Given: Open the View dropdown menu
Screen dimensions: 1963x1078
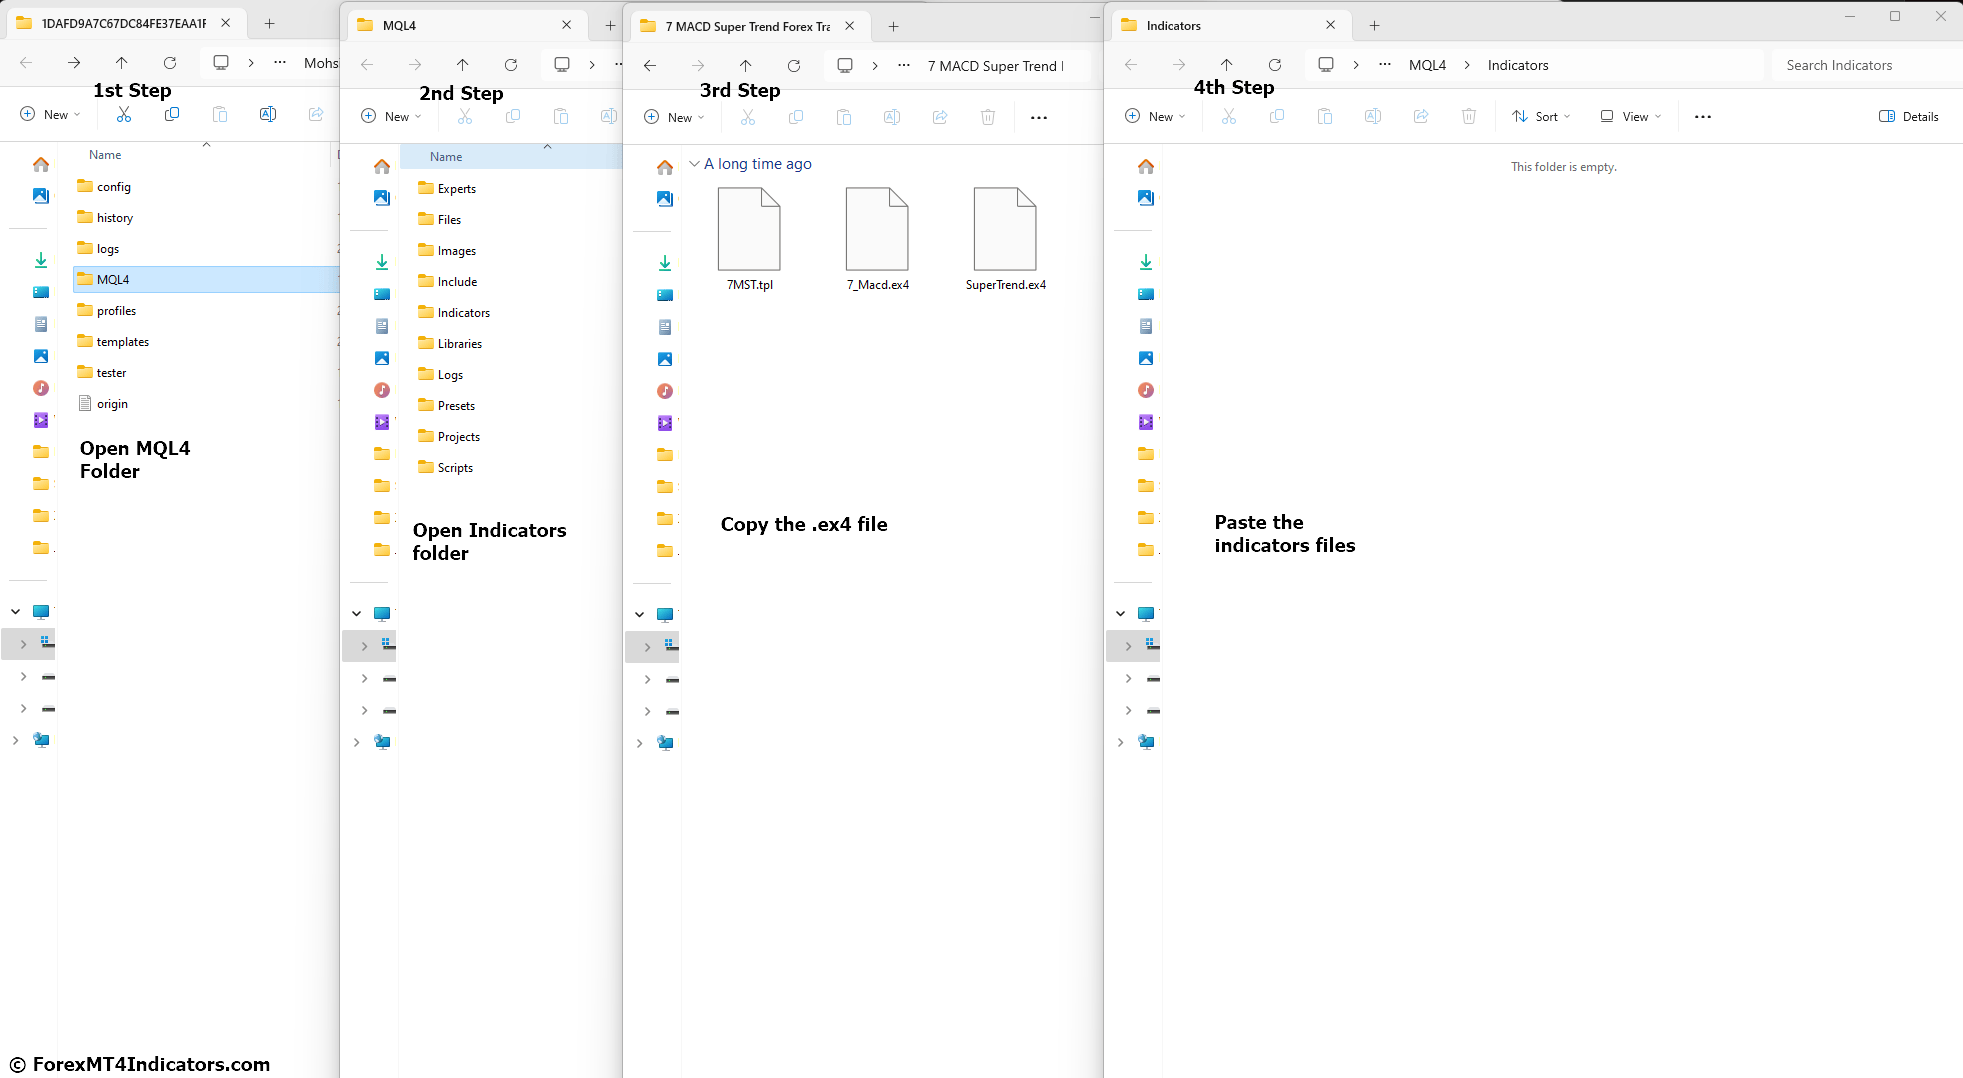Looking at the screenshot, I should (1630, 117).
